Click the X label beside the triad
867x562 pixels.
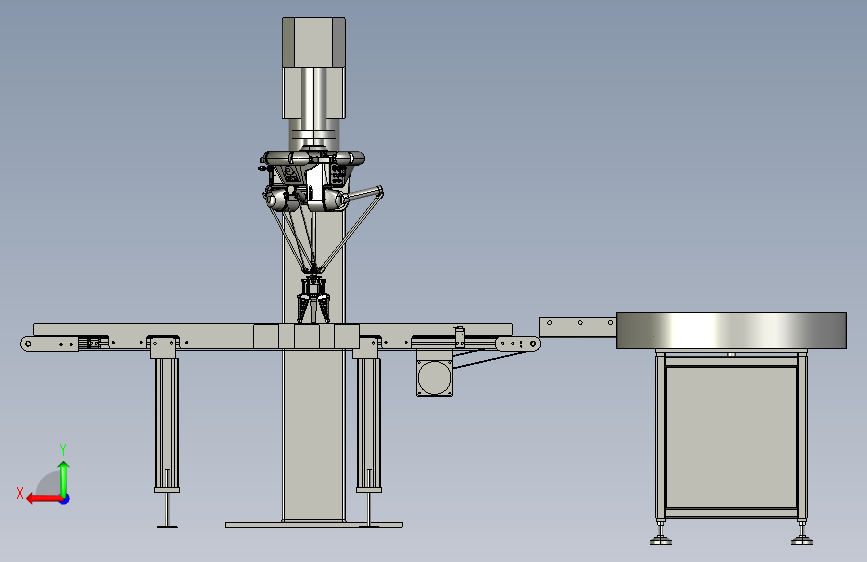click(x=20, y=493)
